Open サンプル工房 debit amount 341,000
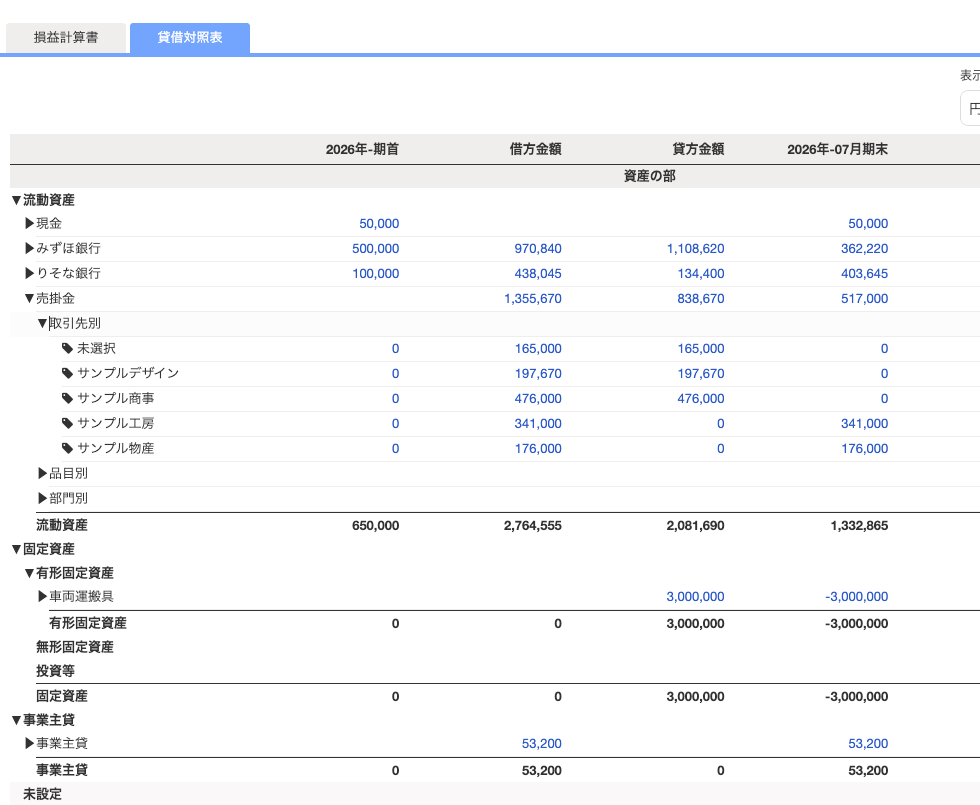Screen dimensions: 980x805 click(x=538, y=424)
